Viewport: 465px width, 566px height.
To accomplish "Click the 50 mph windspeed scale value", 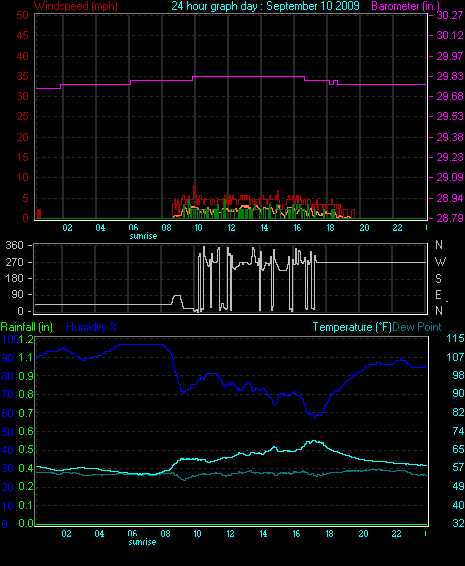I will tap(22, 15).
